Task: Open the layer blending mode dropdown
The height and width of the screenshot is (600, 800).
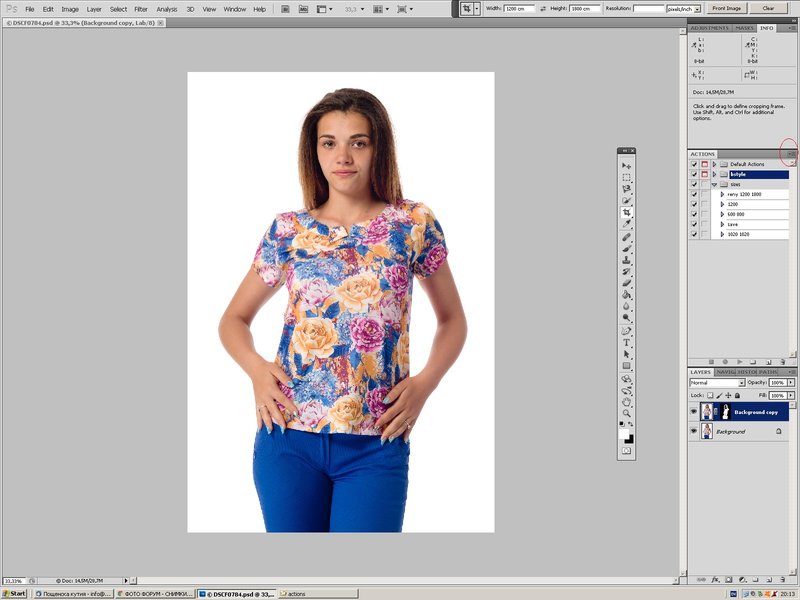Action: tap(716, 382)
